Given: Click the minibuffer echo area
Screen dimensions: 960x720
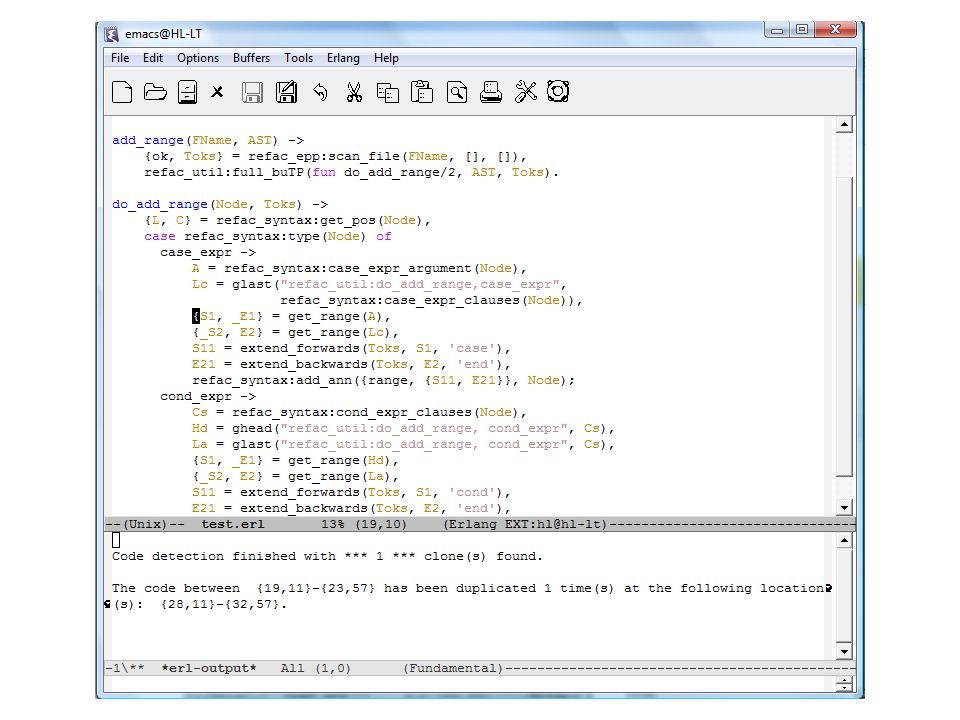Looking at the screenshot, I should click(470, 684).
